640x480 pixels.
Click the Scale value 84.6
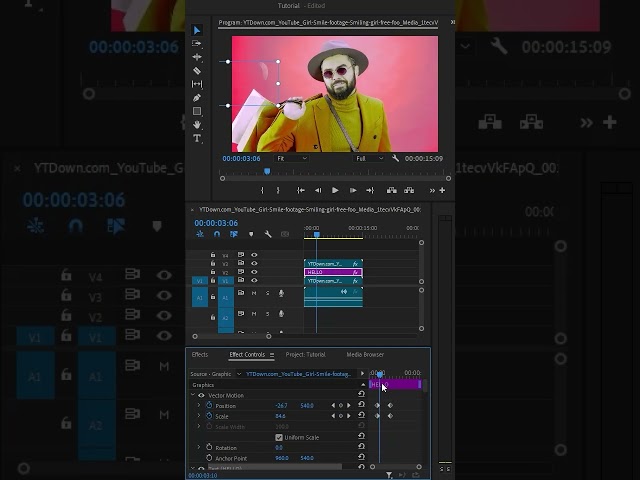280,416
